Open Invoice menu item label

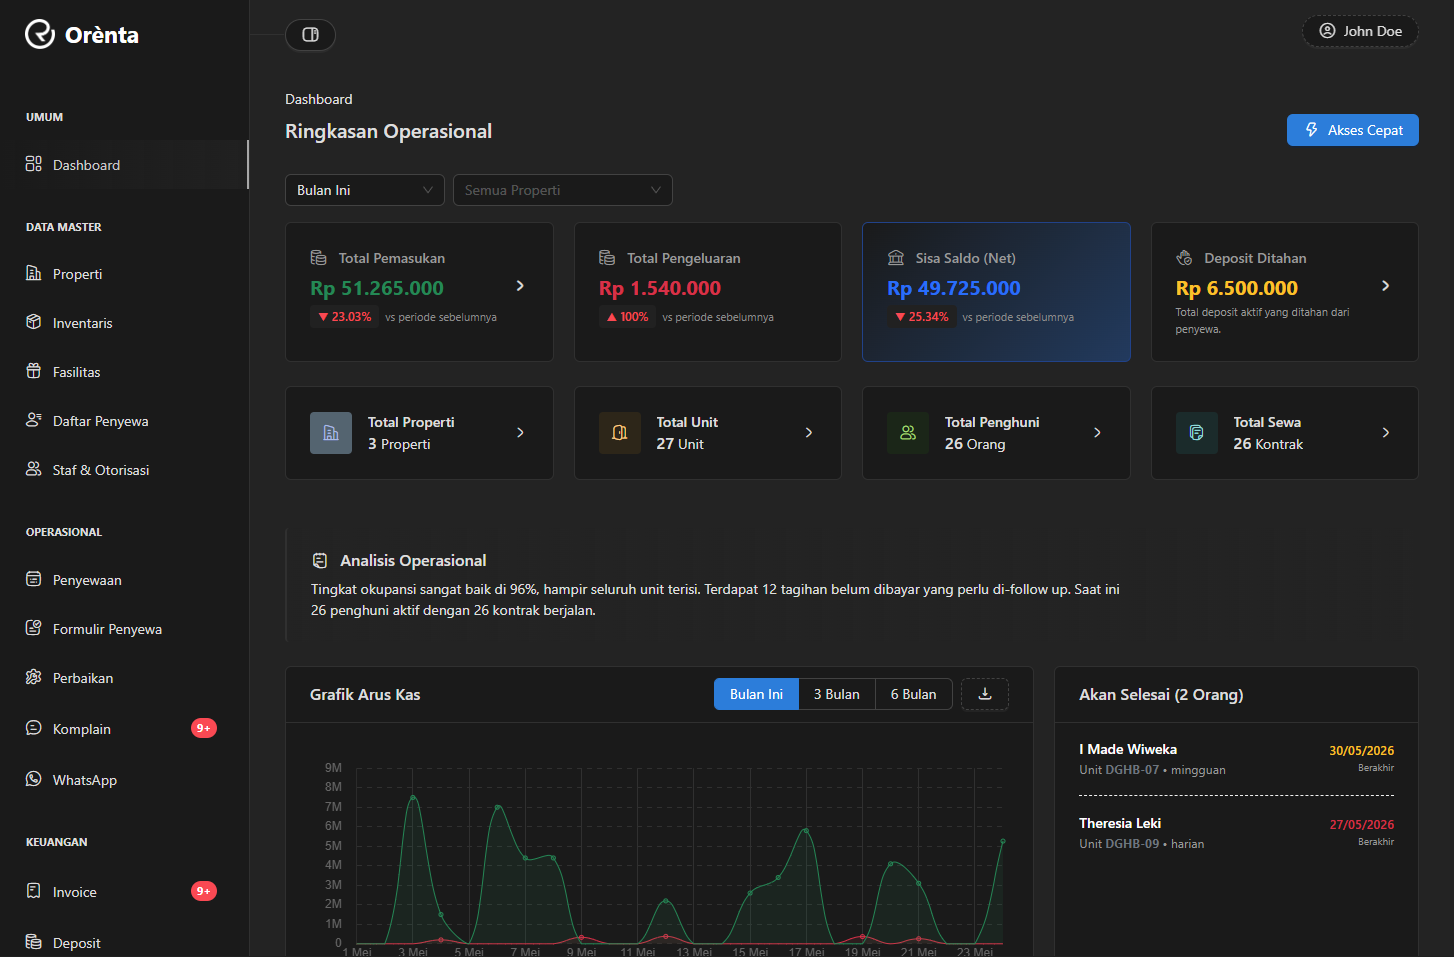[75, 892]
